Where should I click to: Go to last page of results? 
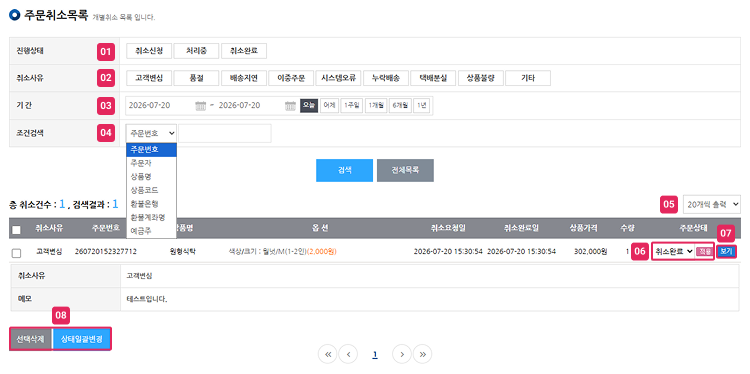coord(422,354)
